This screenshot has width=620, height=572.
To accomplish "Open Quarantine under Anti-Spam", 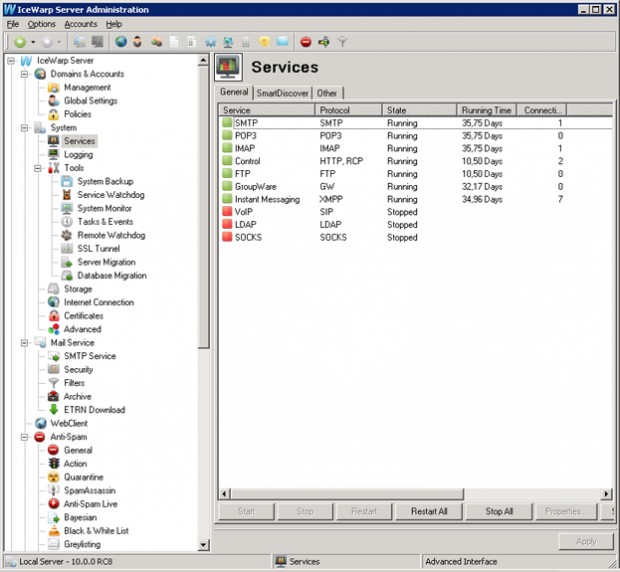I will (83, 477).
